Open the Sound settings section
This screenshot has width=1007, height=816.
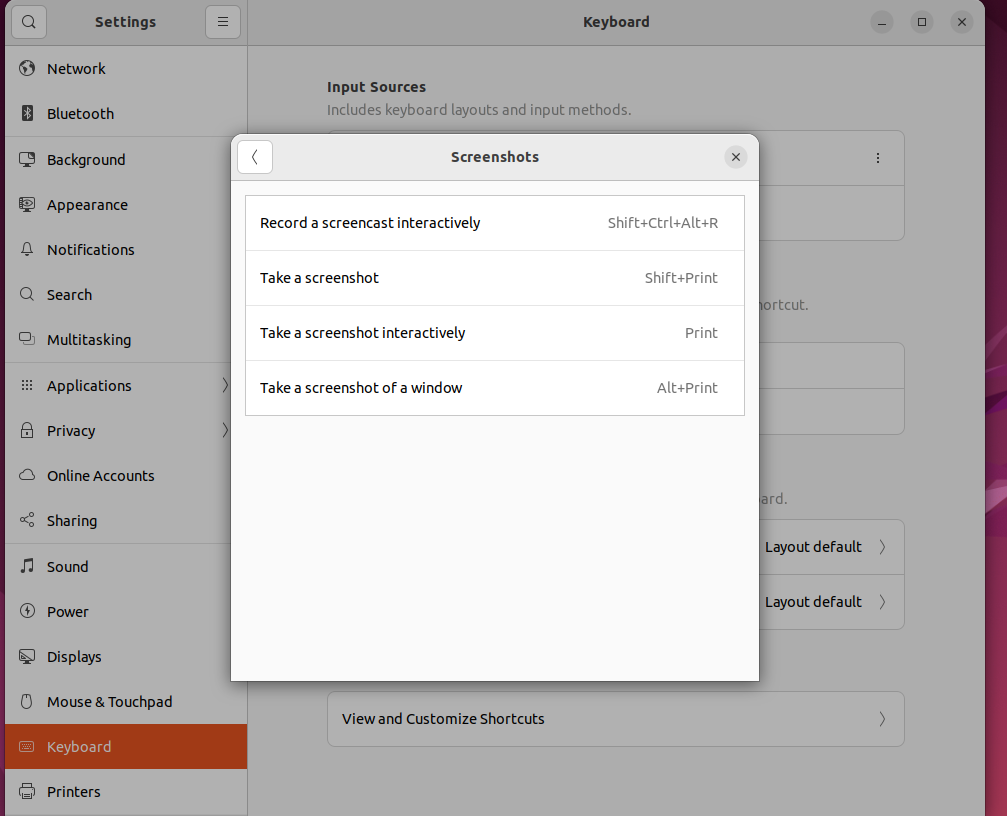point(69,566)
